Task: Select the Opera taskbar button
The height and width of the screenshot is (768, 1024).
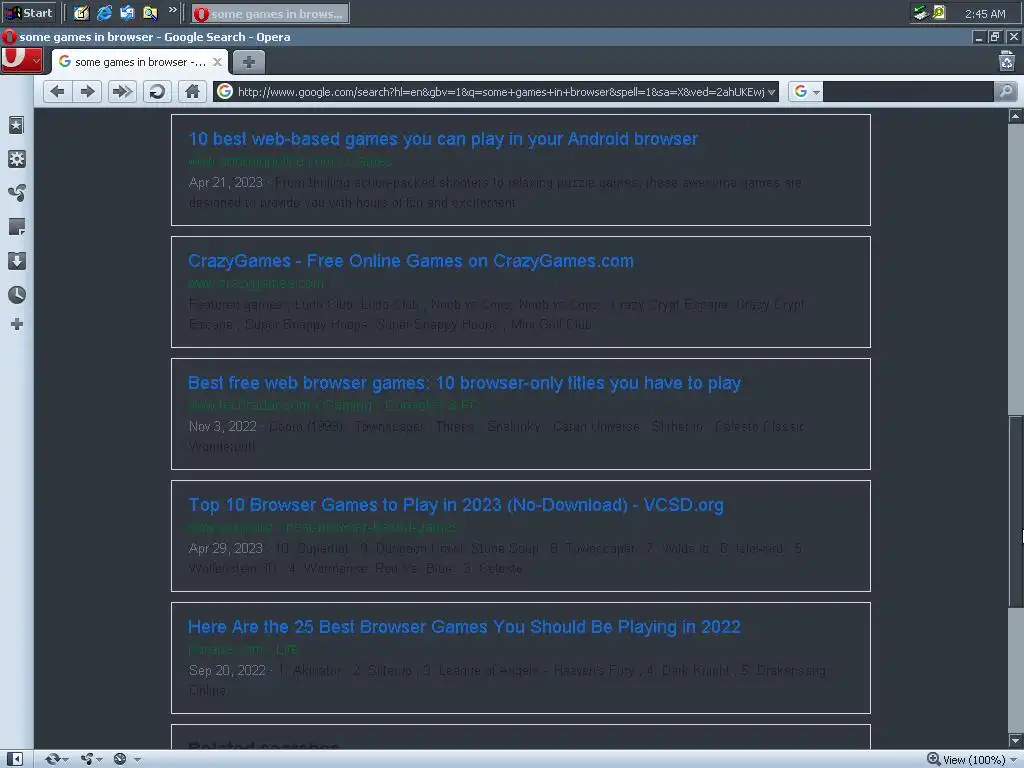Action: pos(270,13)
